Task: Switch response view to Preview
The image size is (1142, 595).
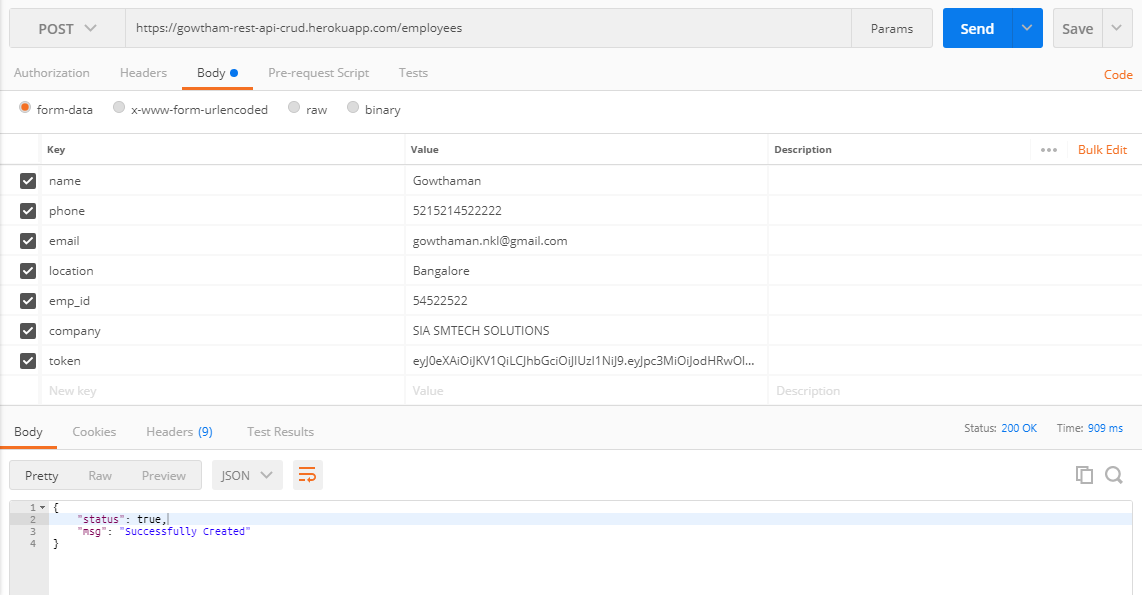Action: point(164,476)
